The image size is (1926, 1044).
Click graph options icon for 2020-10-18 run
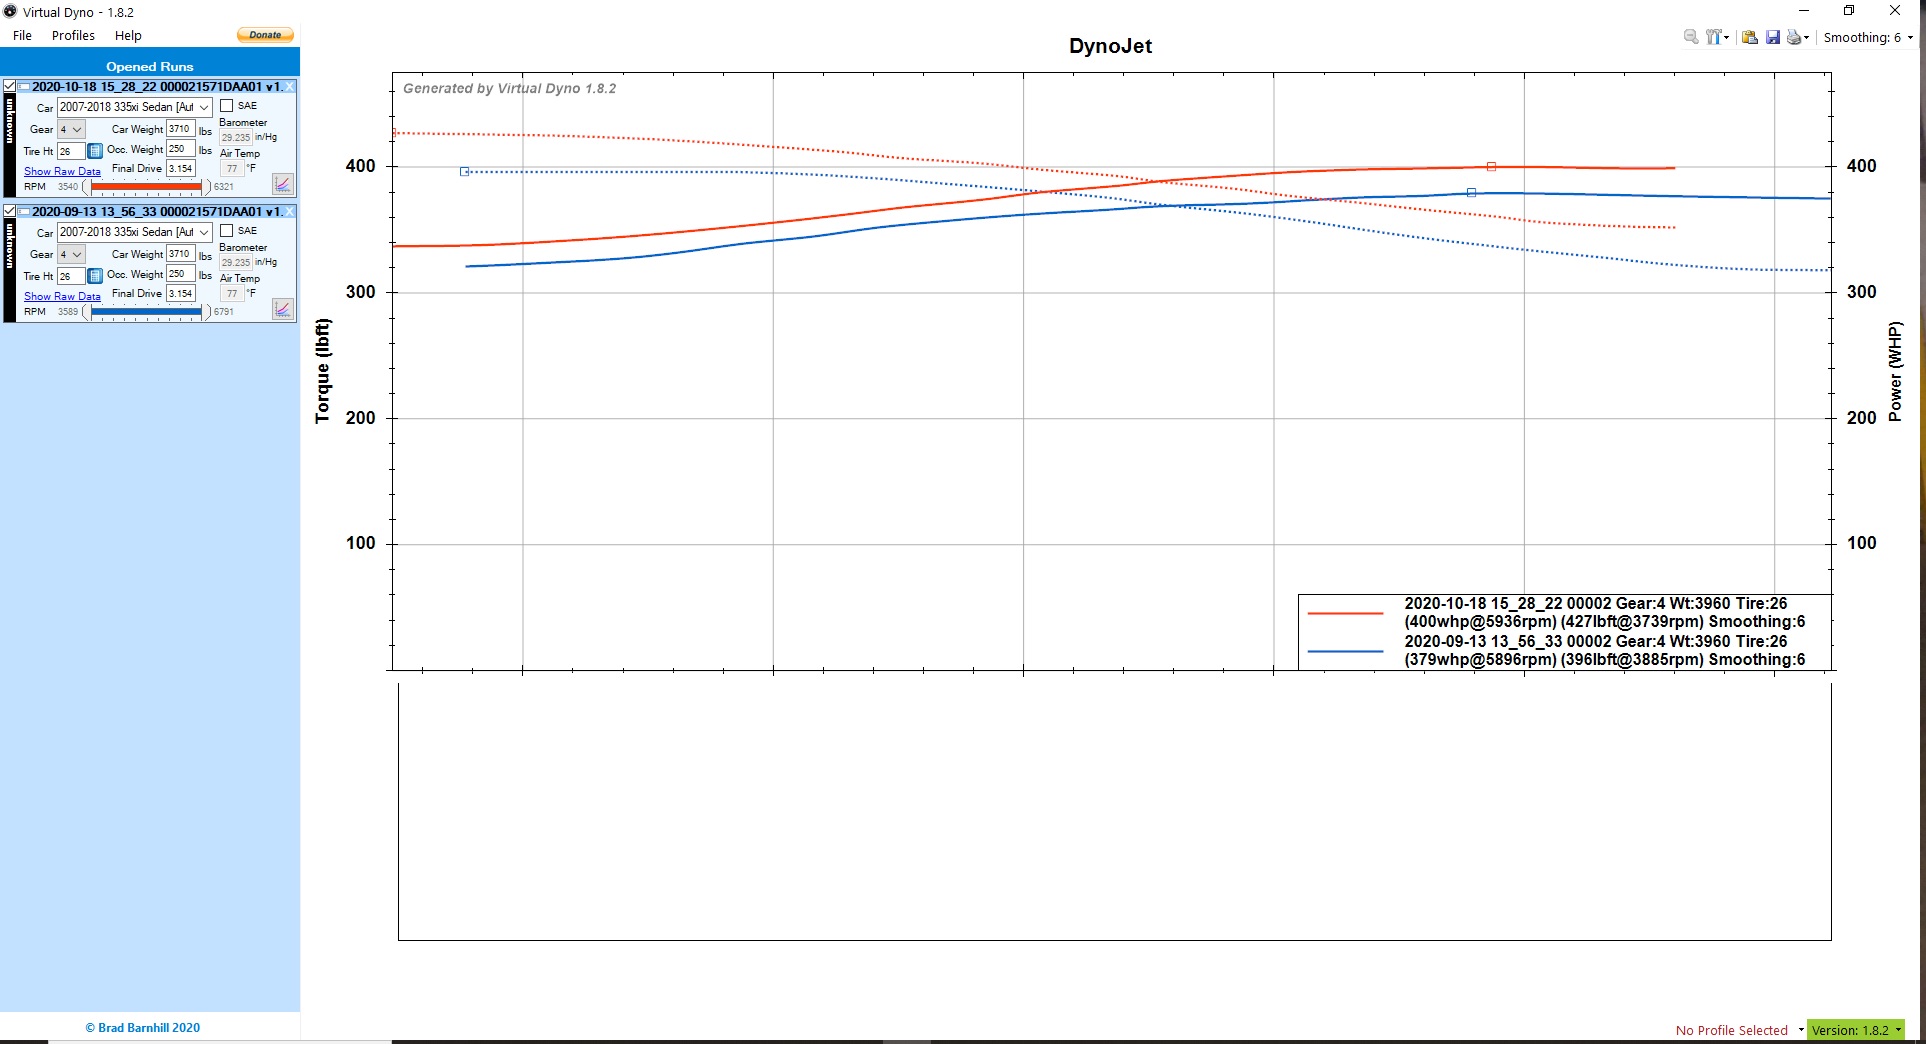(282, 184)
